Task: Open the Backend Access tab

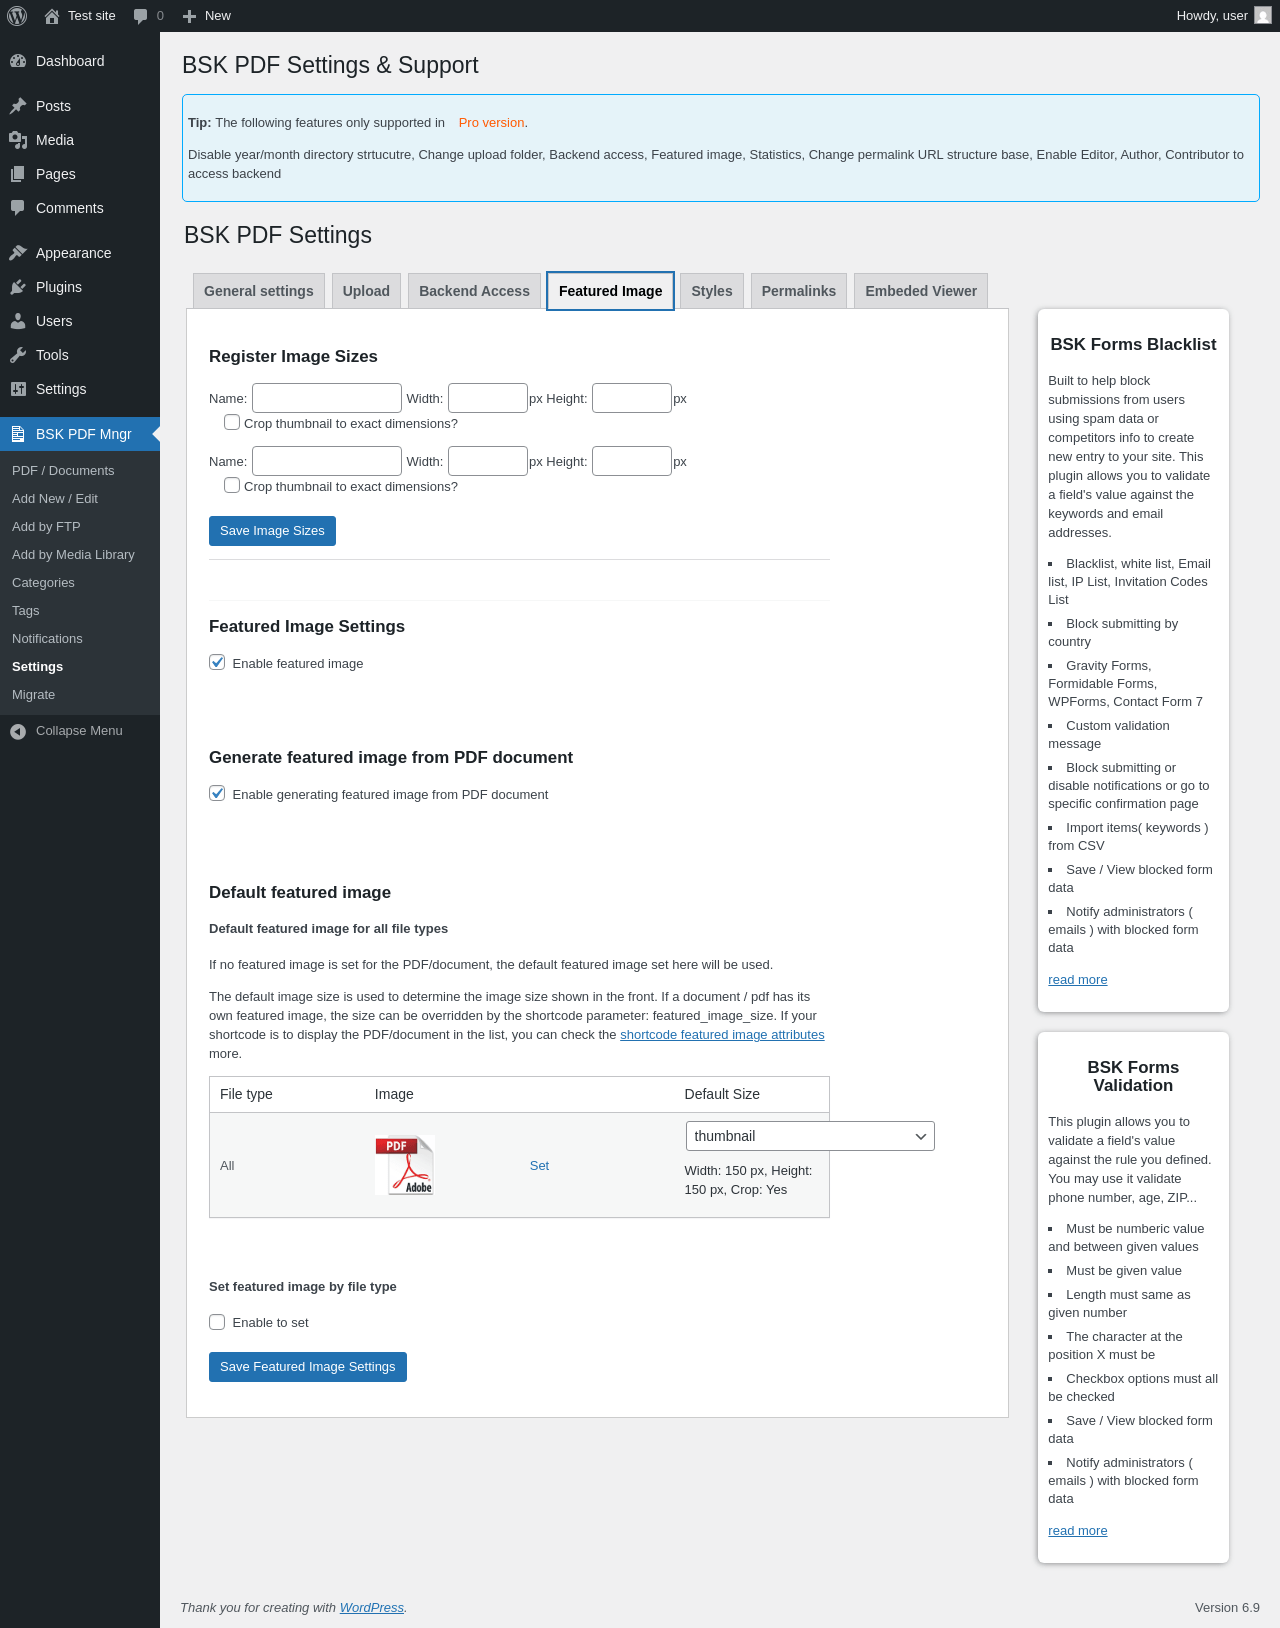Action: click(x=474, y=291)
